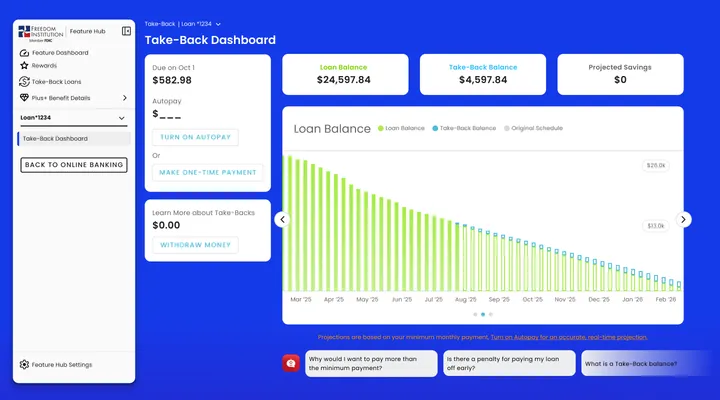Click the Plus+ Benefit diamond icon

pyautogui.click(x=24, y=98)
